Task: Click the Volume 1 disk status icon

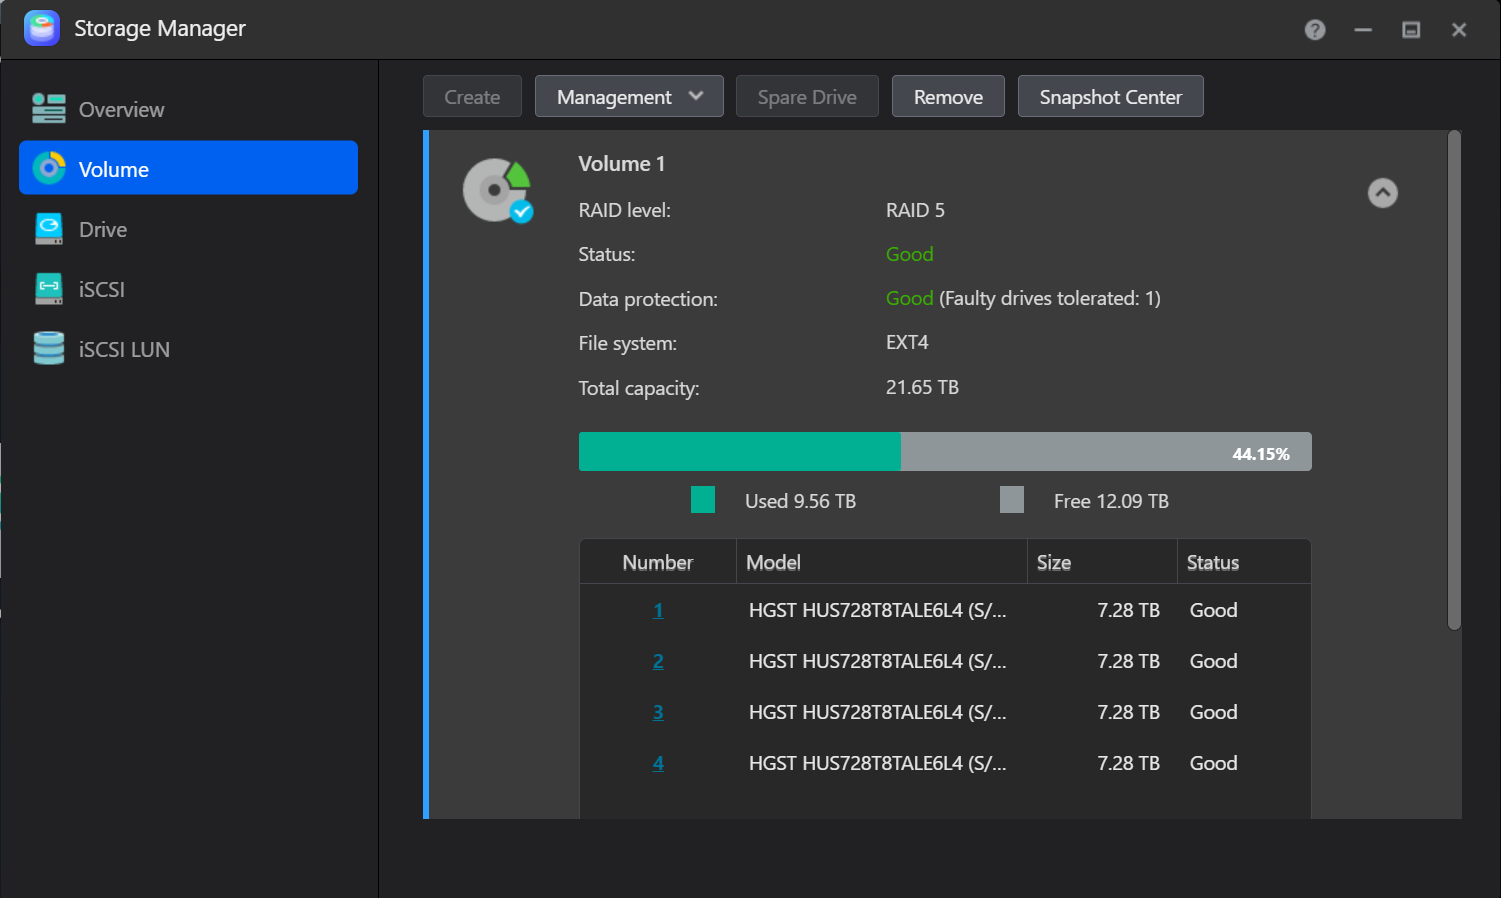Action: [x=497, y=190]
